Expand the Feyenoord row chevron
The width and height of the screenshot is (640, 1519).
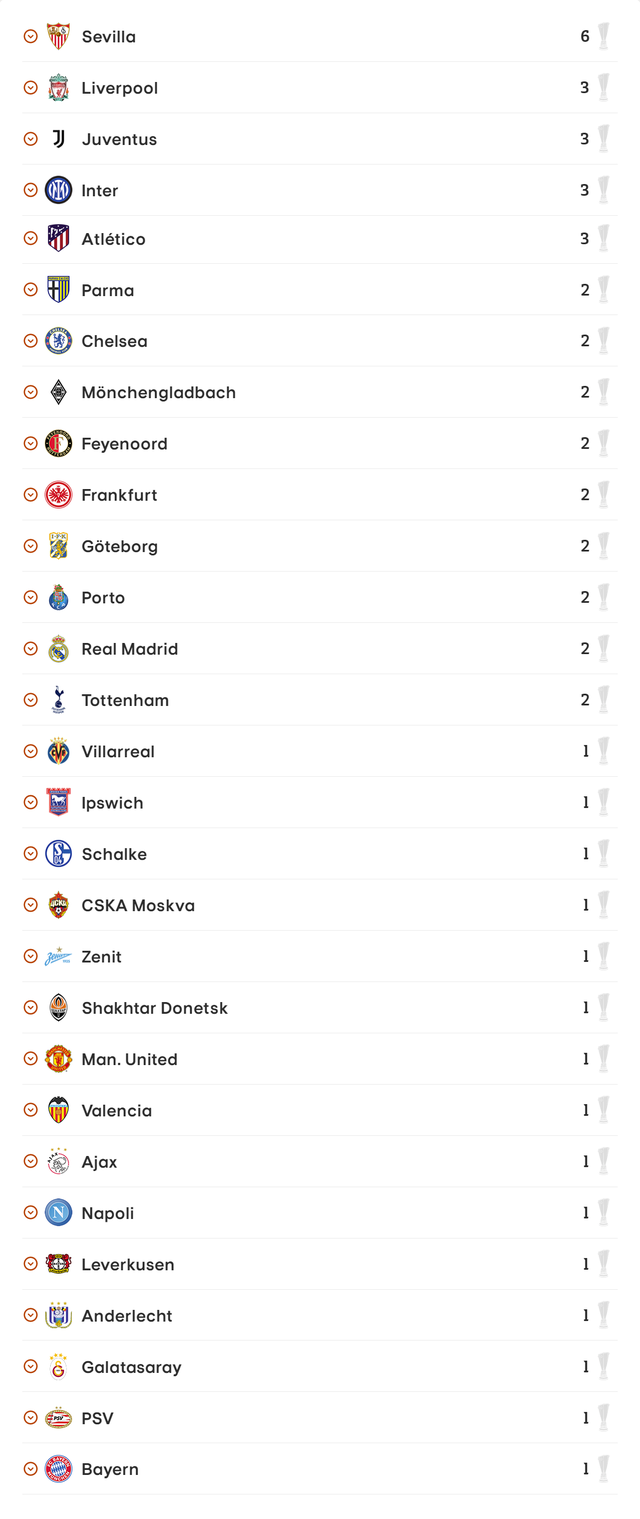coord(31,444)
